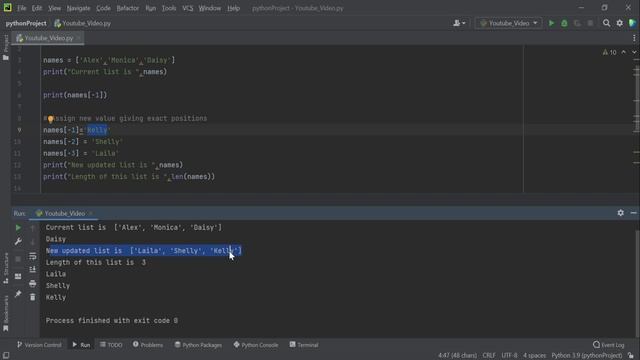Rerun program in Run panel
The width and height of the screenshot is (640, 360).
coord(18,228)
